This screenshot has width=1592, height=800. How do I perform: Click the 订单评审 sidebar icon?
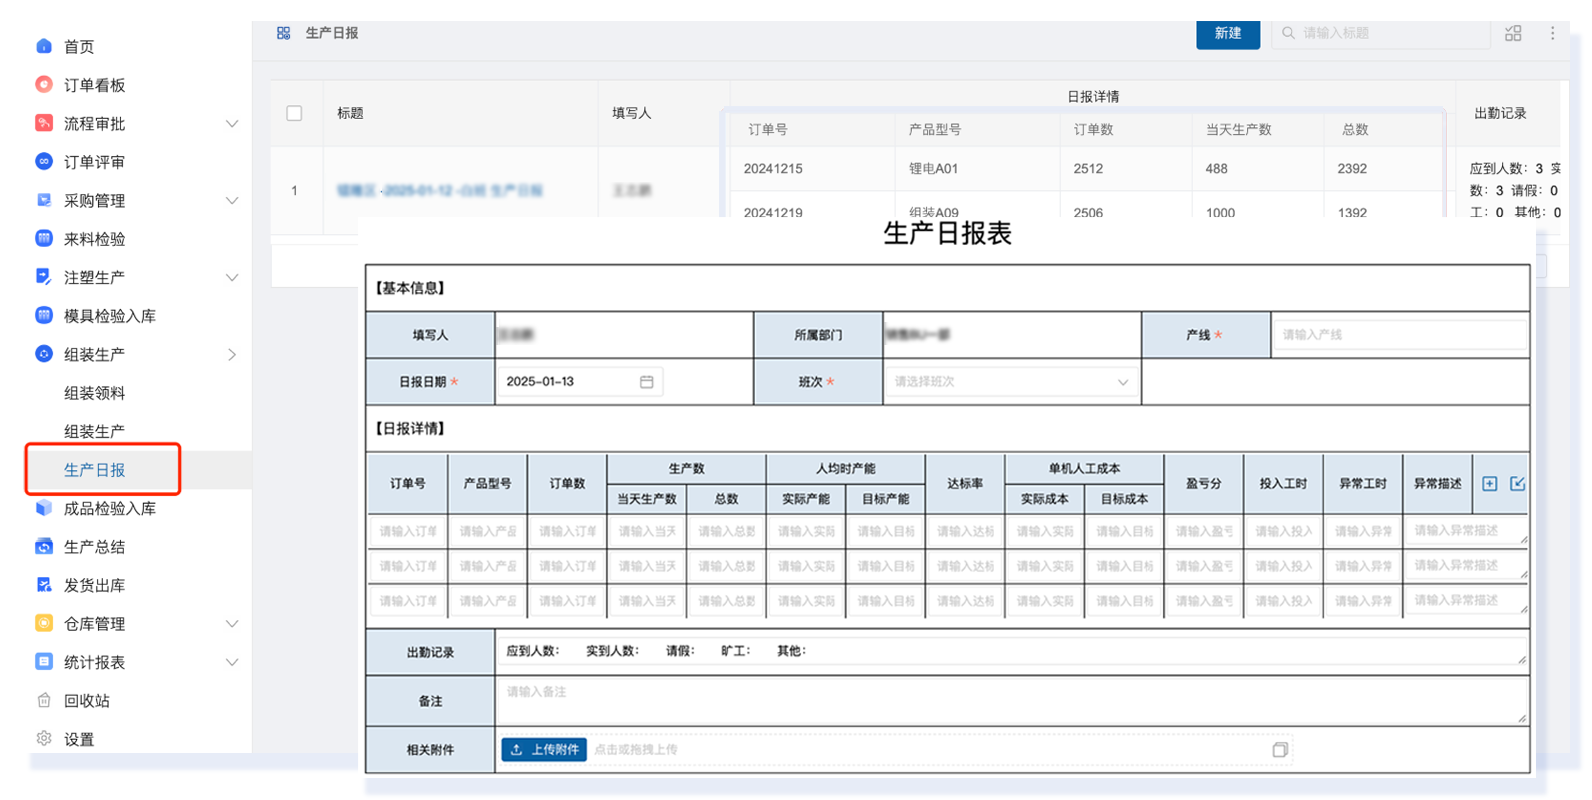(44, 161)
